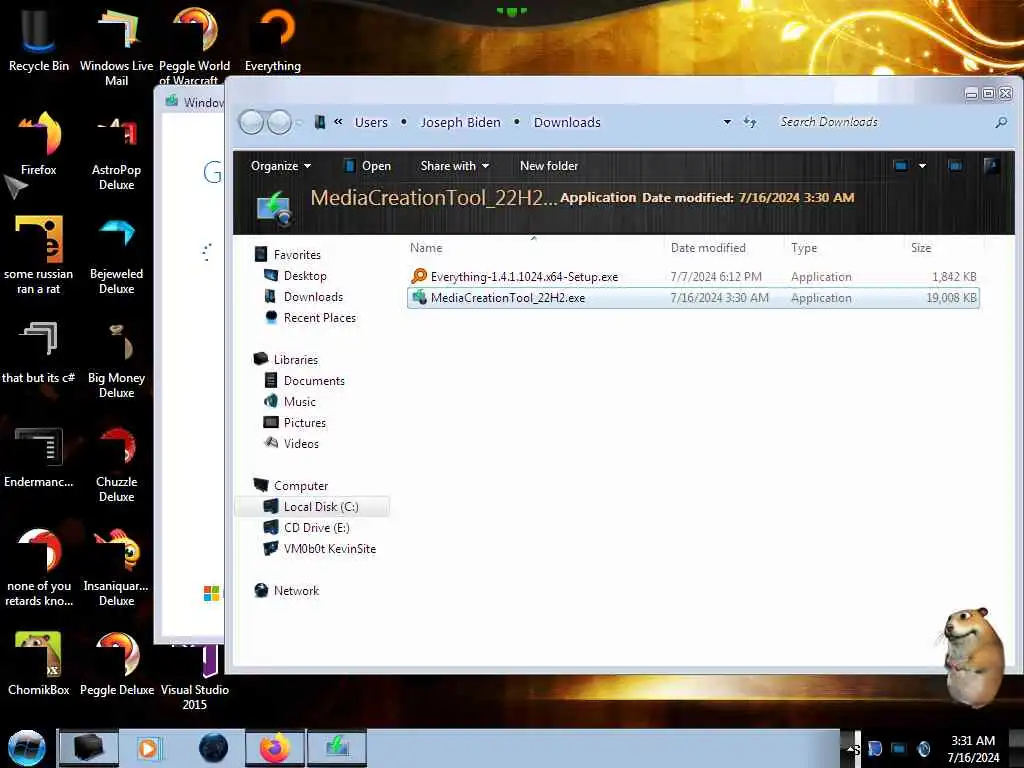The image size is (1024, 768).
Task: Click the refresh icon beside address bar
Action: [750, 122]
